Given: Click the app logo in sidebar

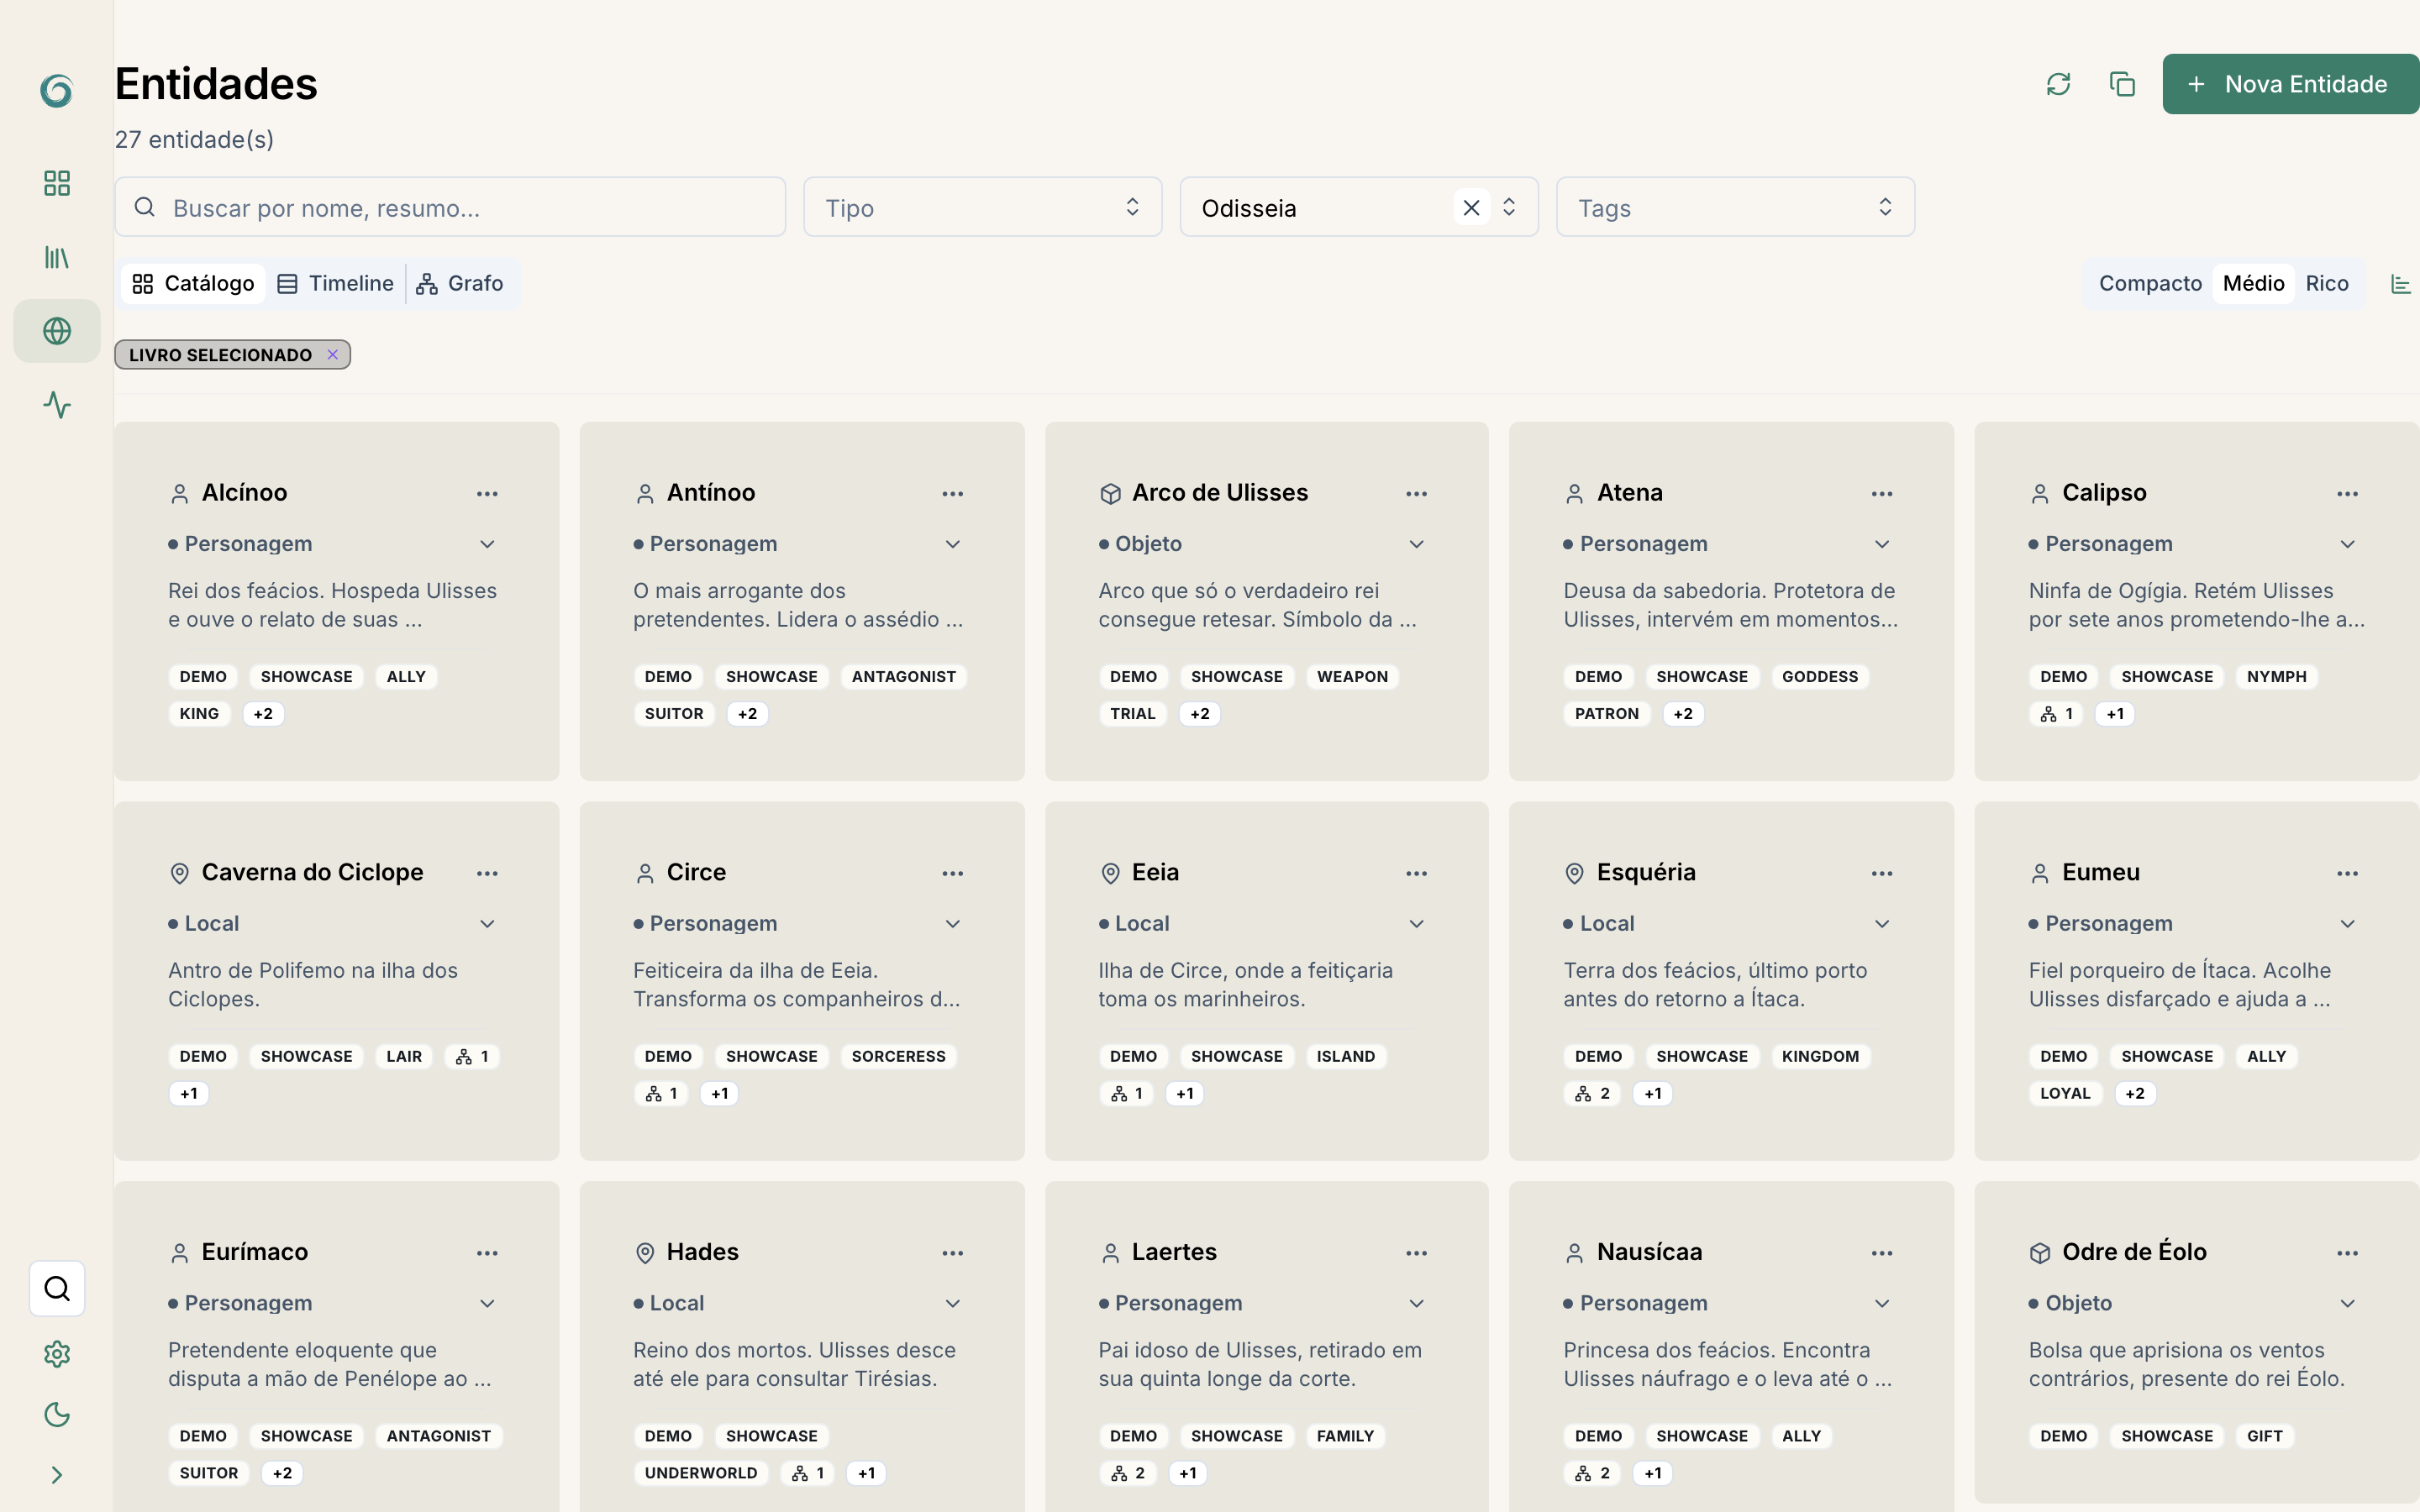Looking at the screenshot, I should click(56, 90).
